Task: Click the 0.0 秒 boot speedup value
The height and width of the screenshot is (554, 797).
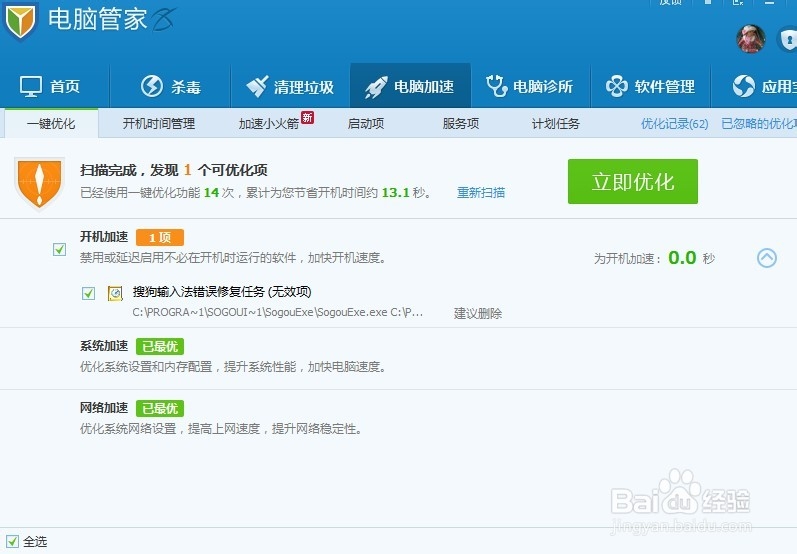Action: click(x=691, y=258)
